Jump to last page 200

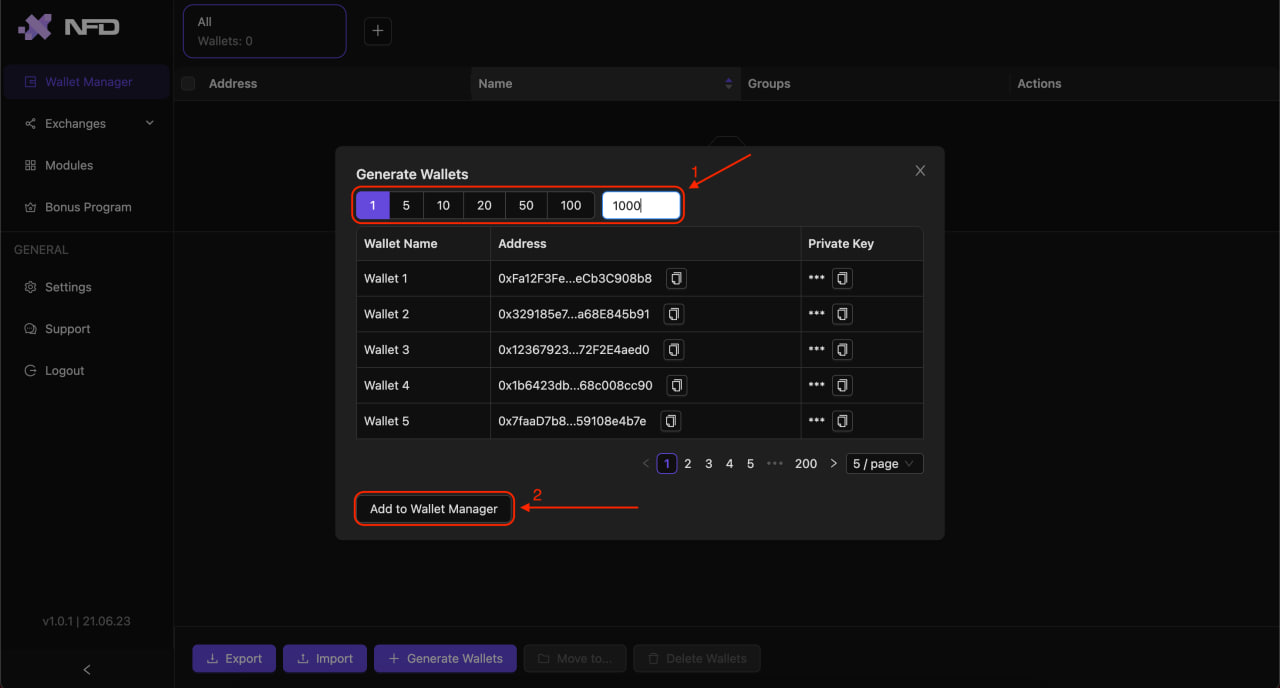(806, 464)
